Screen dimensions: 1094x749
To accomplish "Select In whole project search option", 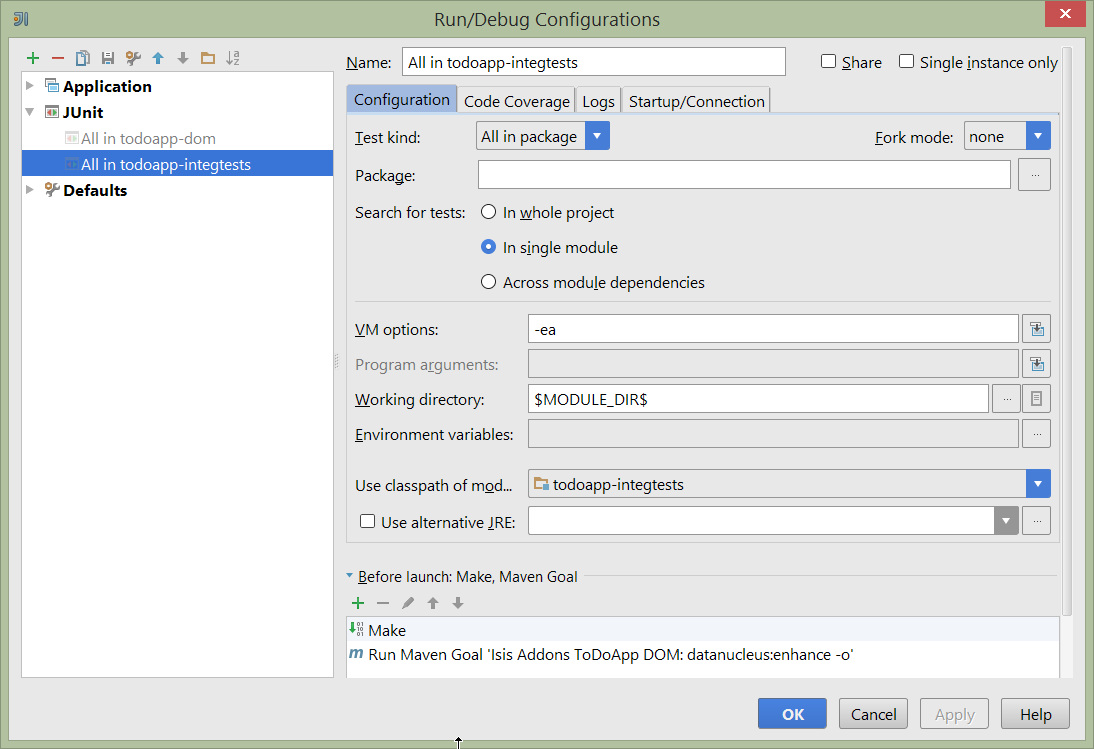I will coord(488,212).
